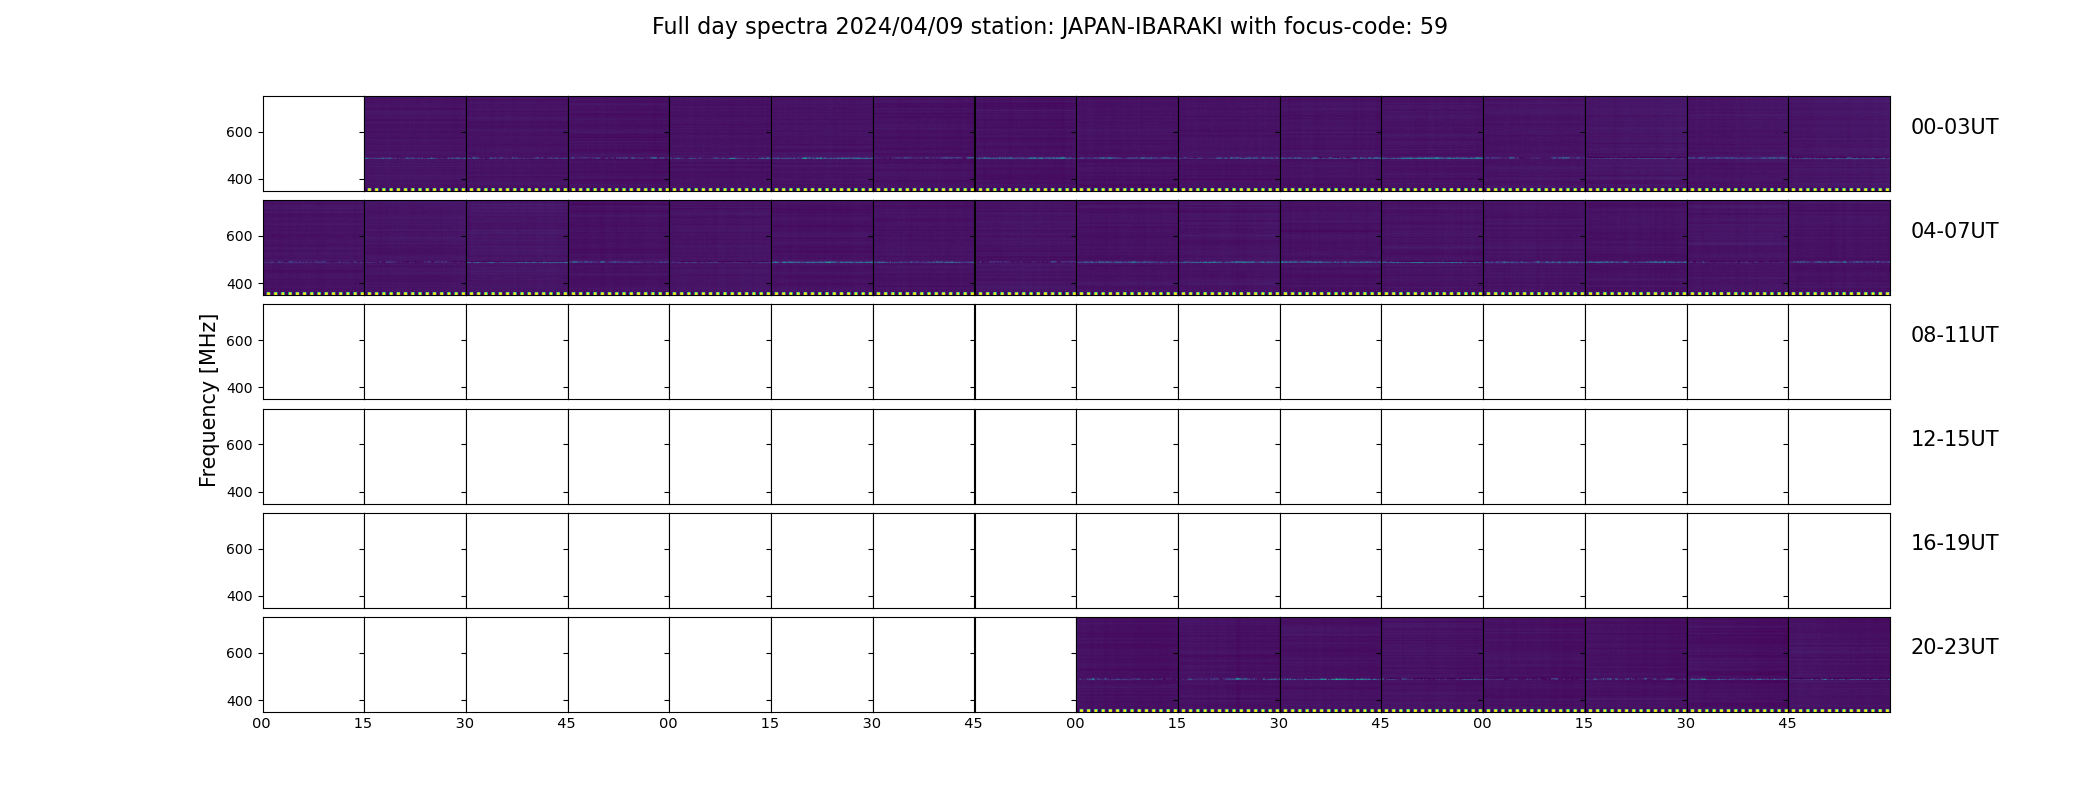Click the 20-23UT spectrogram data area
2100x800 pixels.
click(x=1483, y=664)
